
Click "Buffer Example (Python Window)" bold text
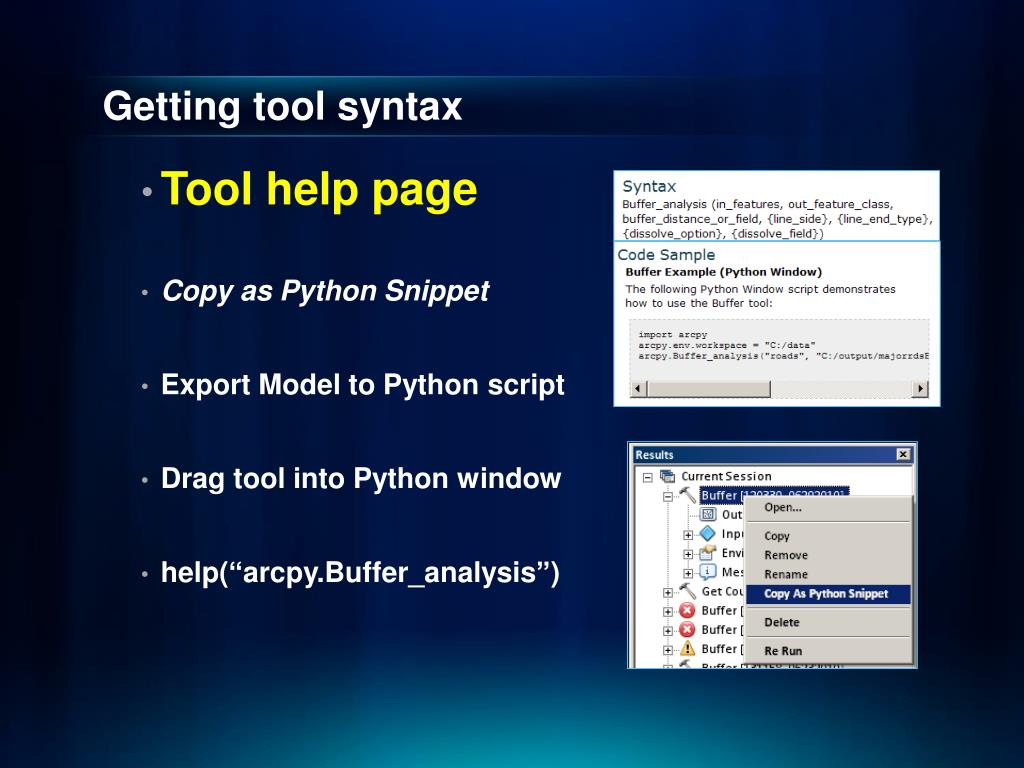point(724,272)
